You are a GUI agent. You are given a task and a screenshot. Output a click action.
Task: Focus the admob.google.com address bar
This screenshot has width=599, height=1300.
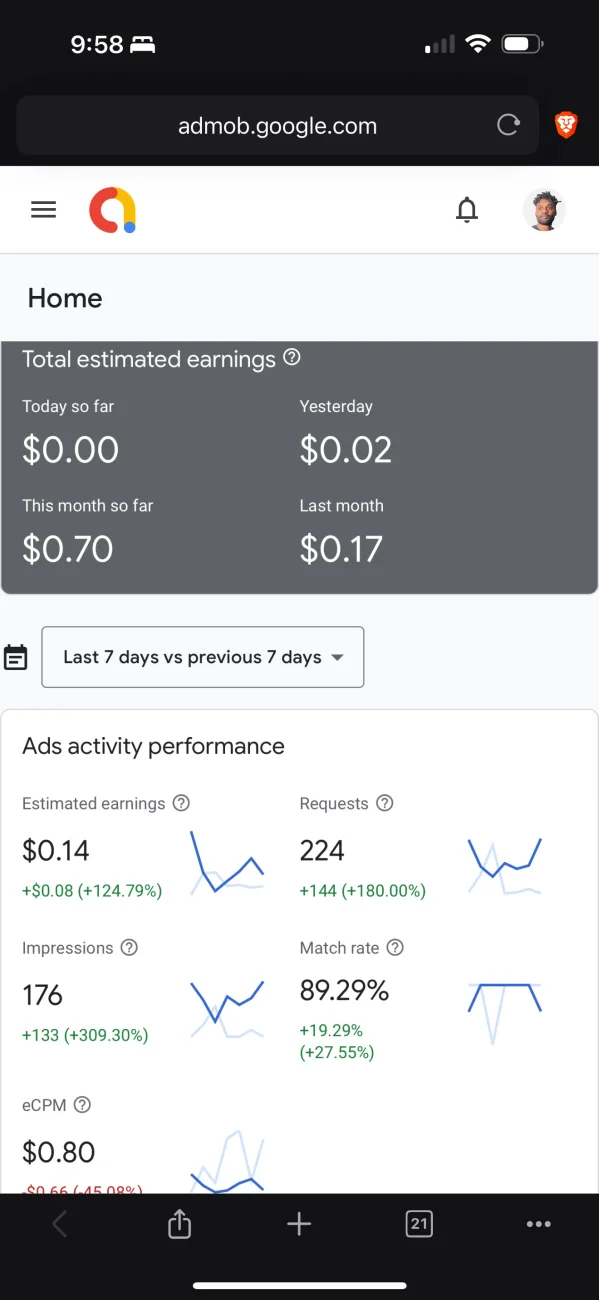point(277,126)
